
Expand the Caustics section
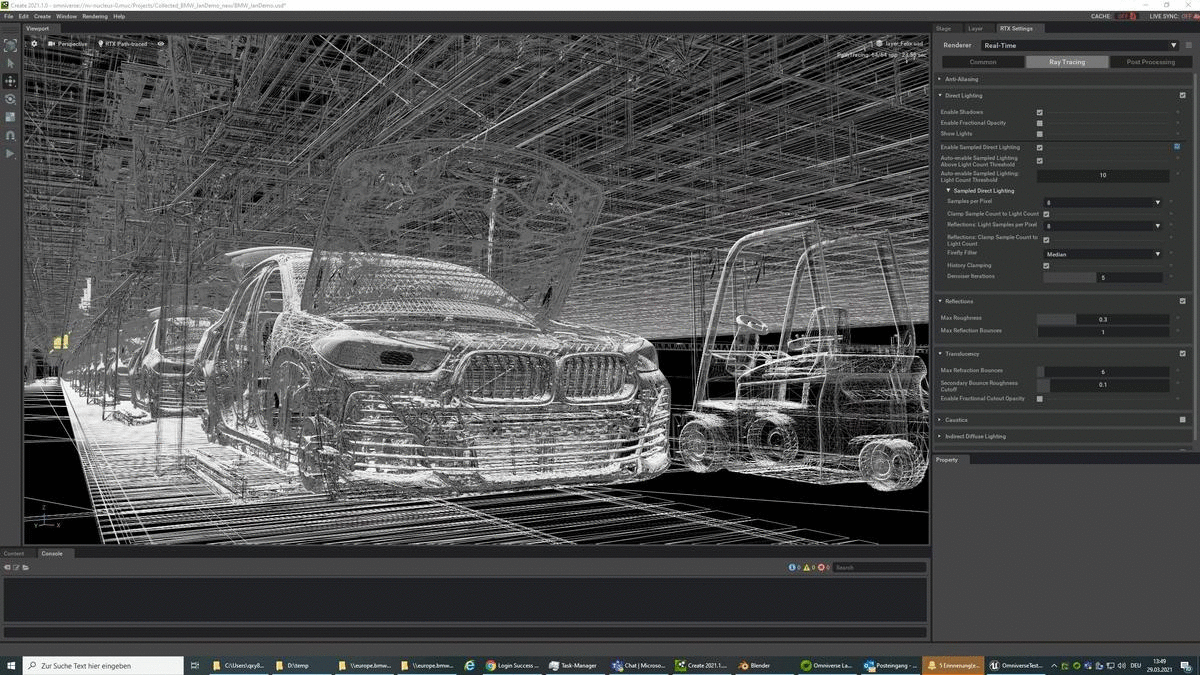(x=939, y=419)
